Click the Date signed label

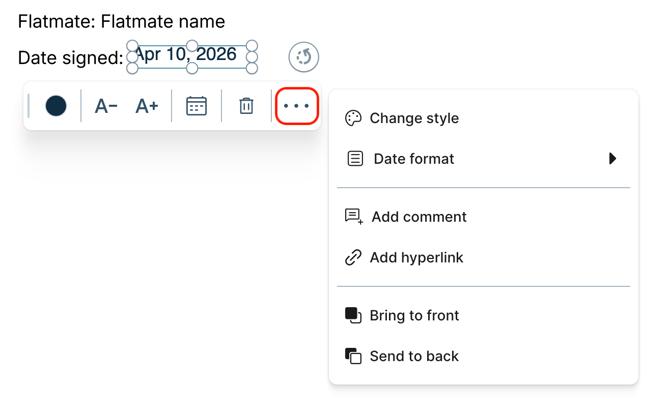pyautogui.click(x=70, y=58)
